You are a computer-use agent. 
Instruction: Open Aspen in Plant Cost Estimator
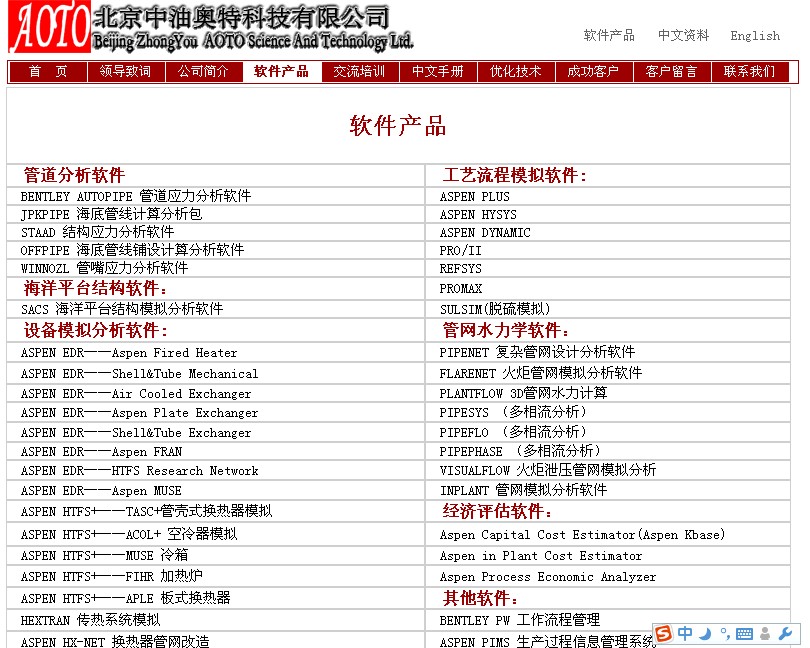[541, 556]
